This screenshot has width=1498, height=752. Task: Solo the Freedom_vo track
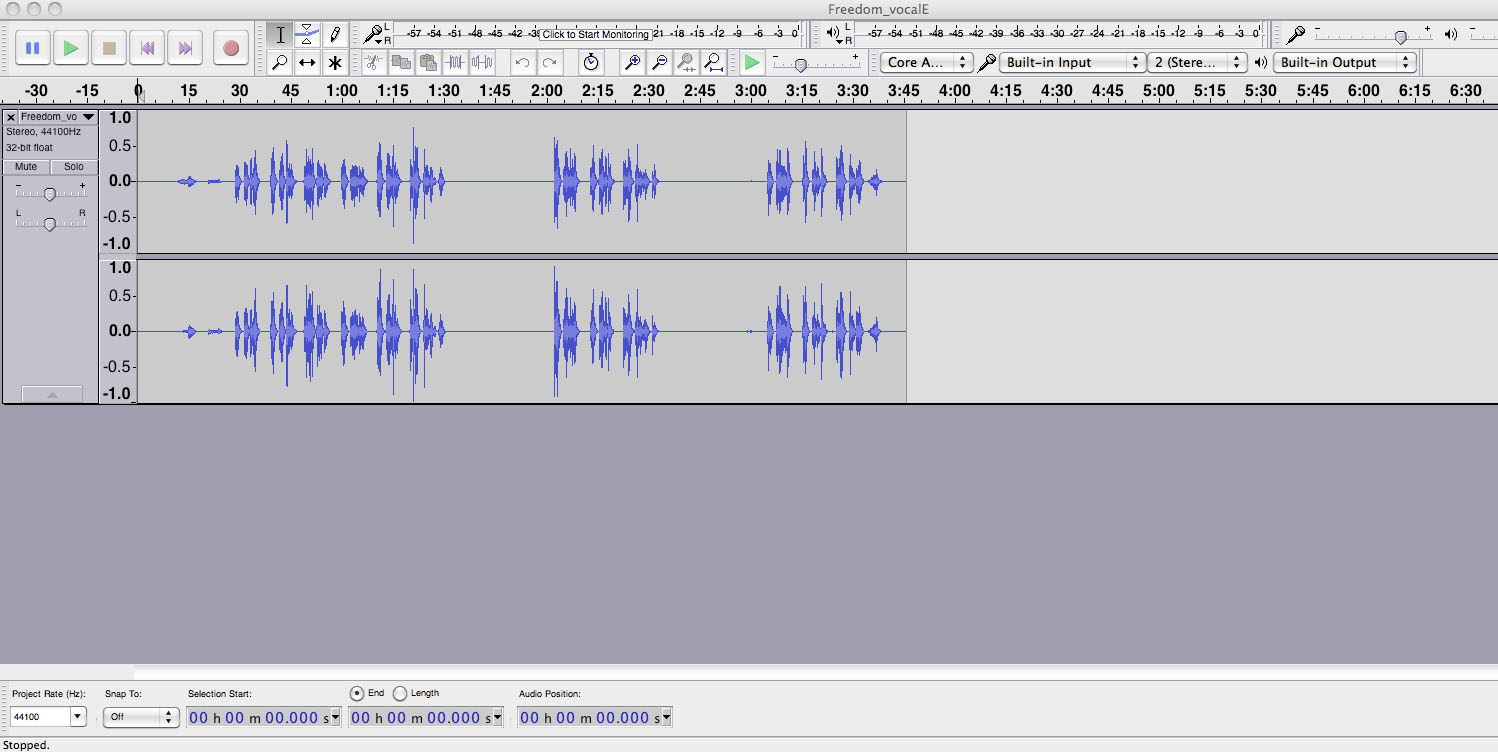point(74,167)
